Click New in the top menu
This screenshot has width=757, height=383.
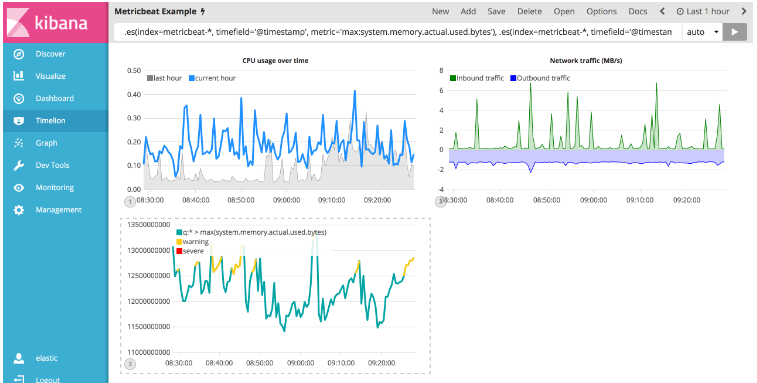point(440,11)
